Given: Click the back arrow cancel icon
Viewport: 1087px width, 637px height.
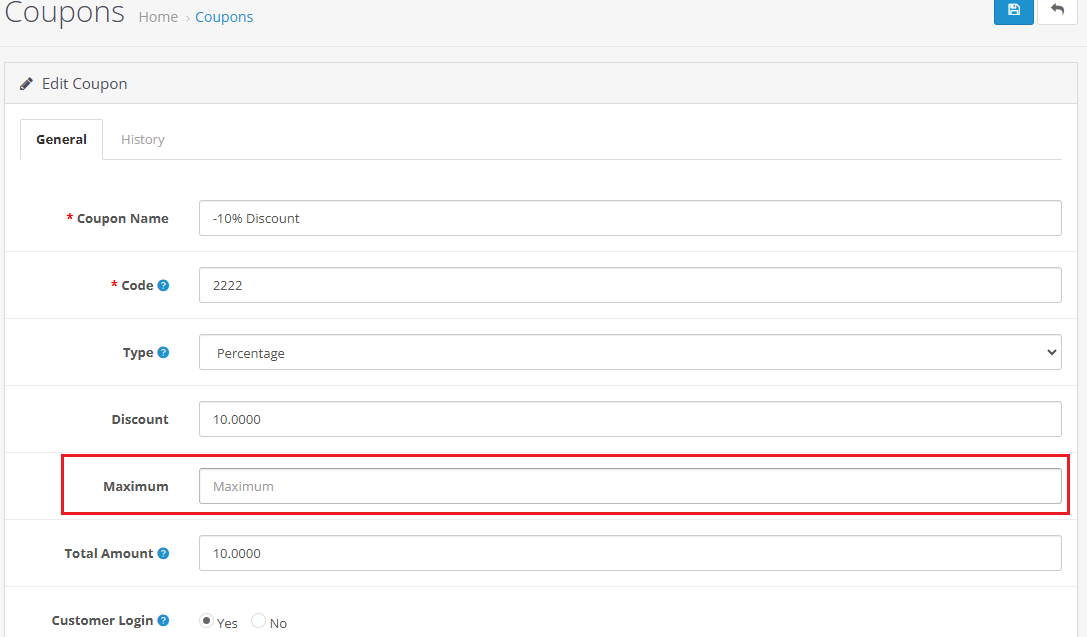Looking at the screenshot, I should [1057, 10].
